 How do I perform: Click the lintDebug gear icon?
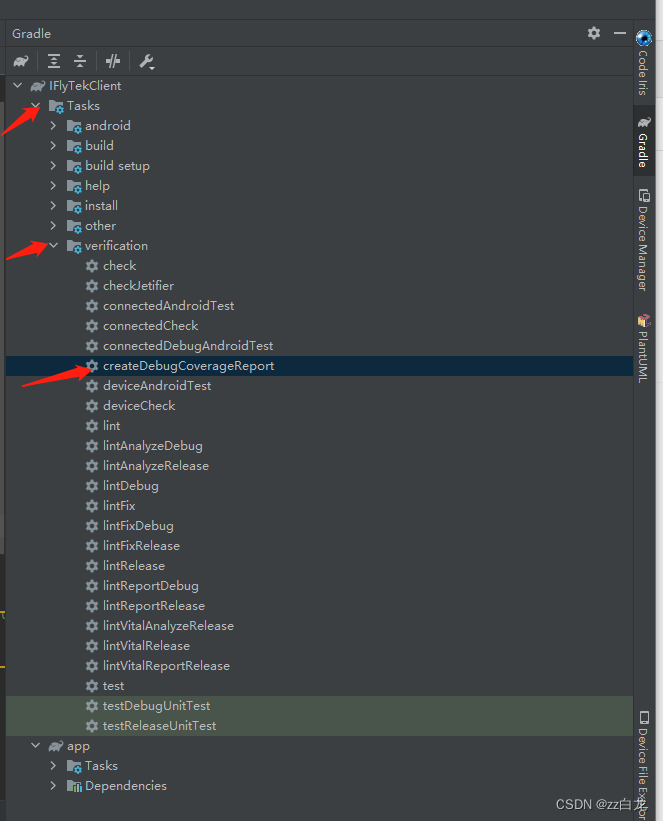92,486
